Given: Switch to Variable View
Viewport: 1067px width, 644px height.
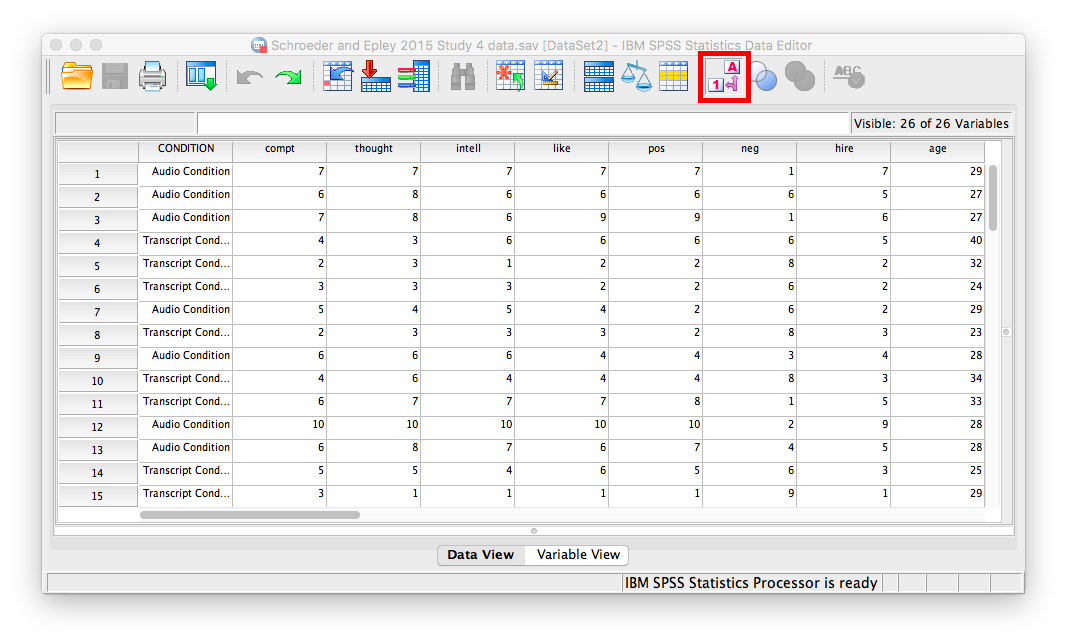Looking at the screenshot, I should coord(575,555).
